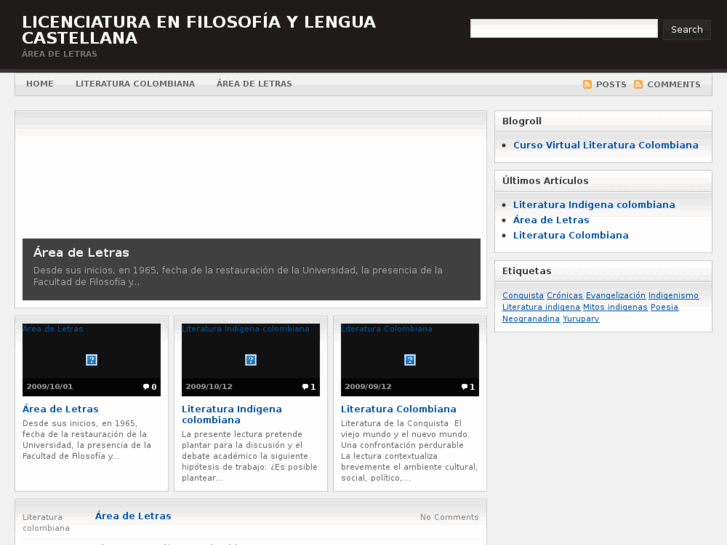Click the excerpt starting La presente lectura pretende
The height and width of the screenshot is (545, 727).
click(249, 456)
